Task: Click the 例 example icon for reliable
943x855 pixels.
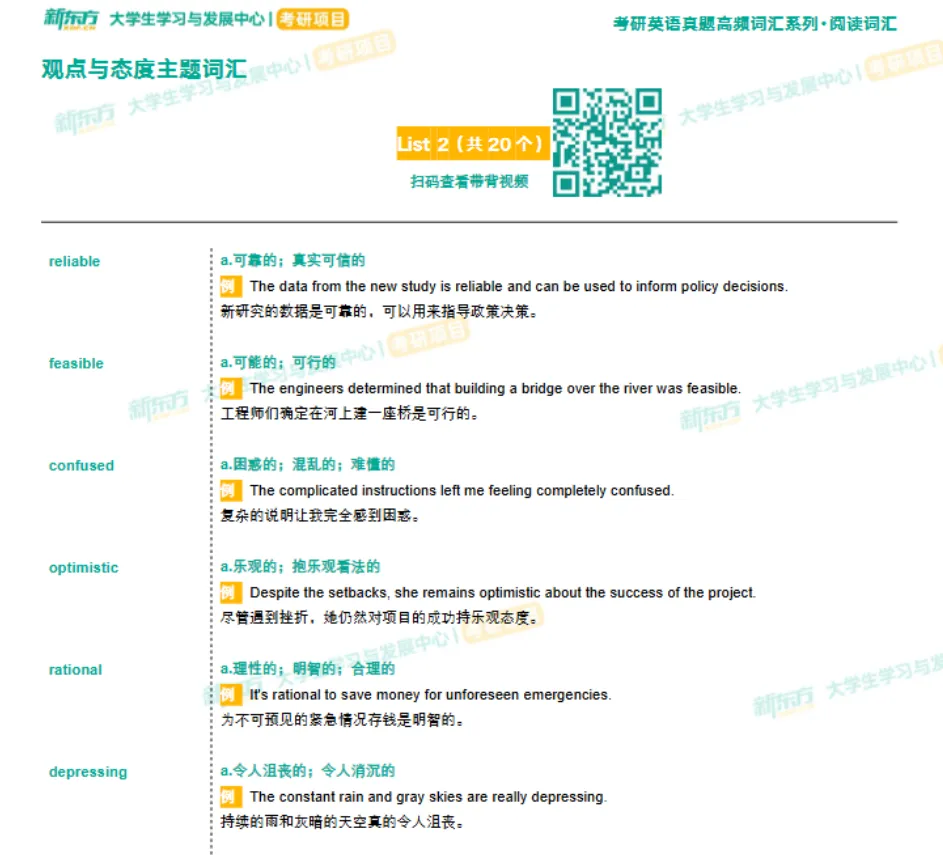Action: (x=231, y=286)
